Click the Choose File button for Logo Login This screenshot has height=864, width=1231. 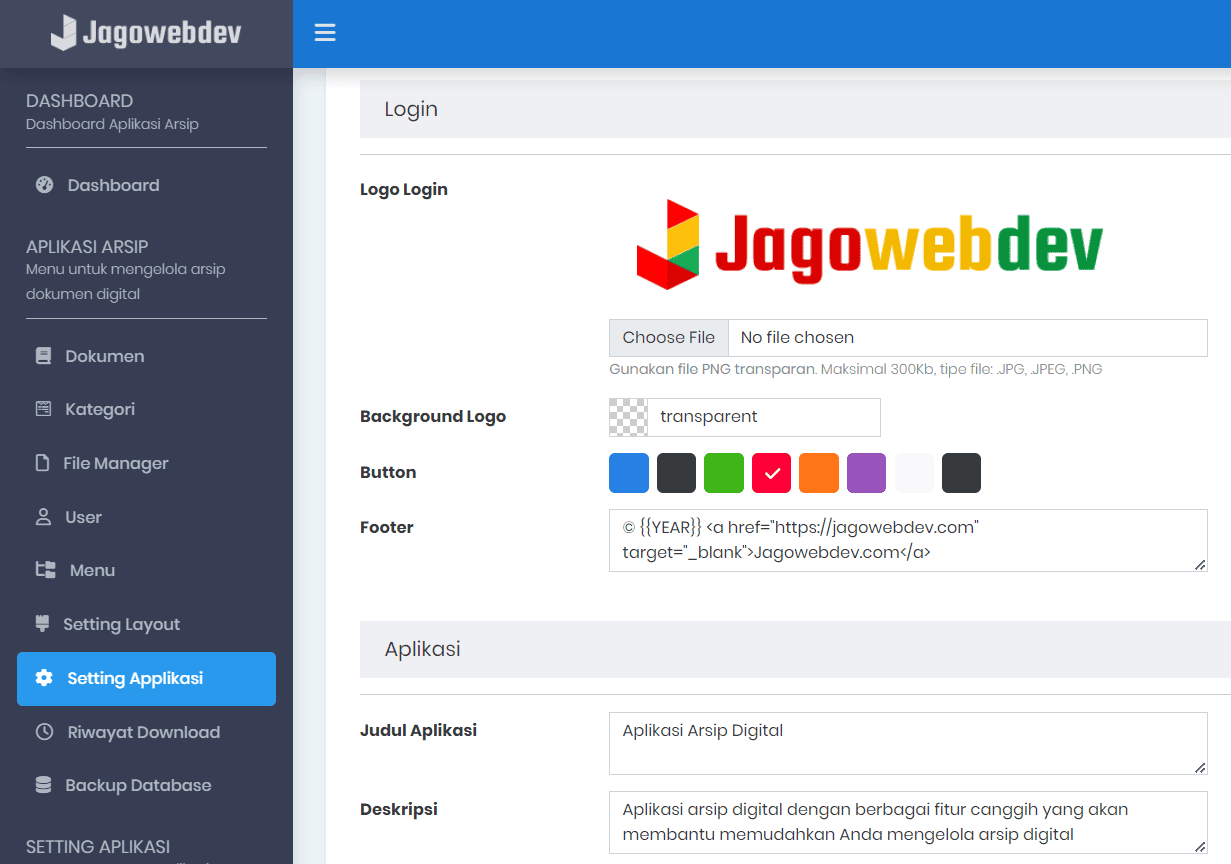(669, 338)
